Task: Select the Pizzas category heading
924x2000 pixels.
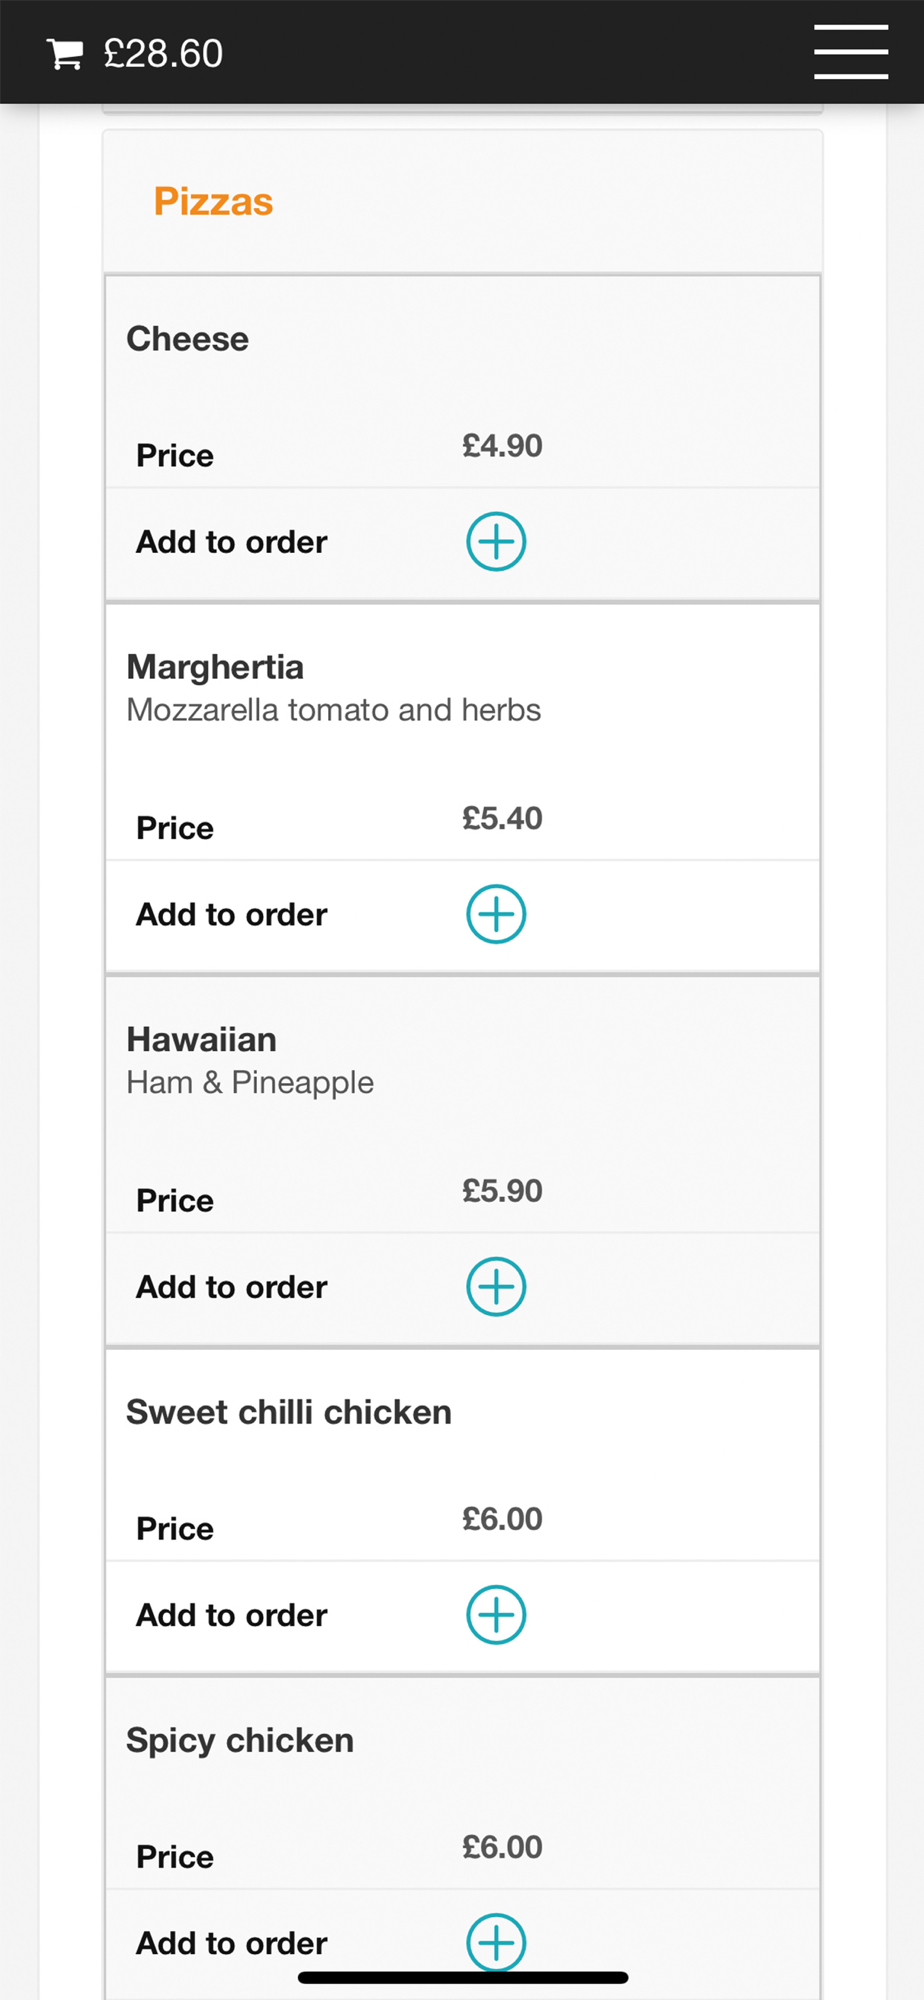Action: (213, 202)
